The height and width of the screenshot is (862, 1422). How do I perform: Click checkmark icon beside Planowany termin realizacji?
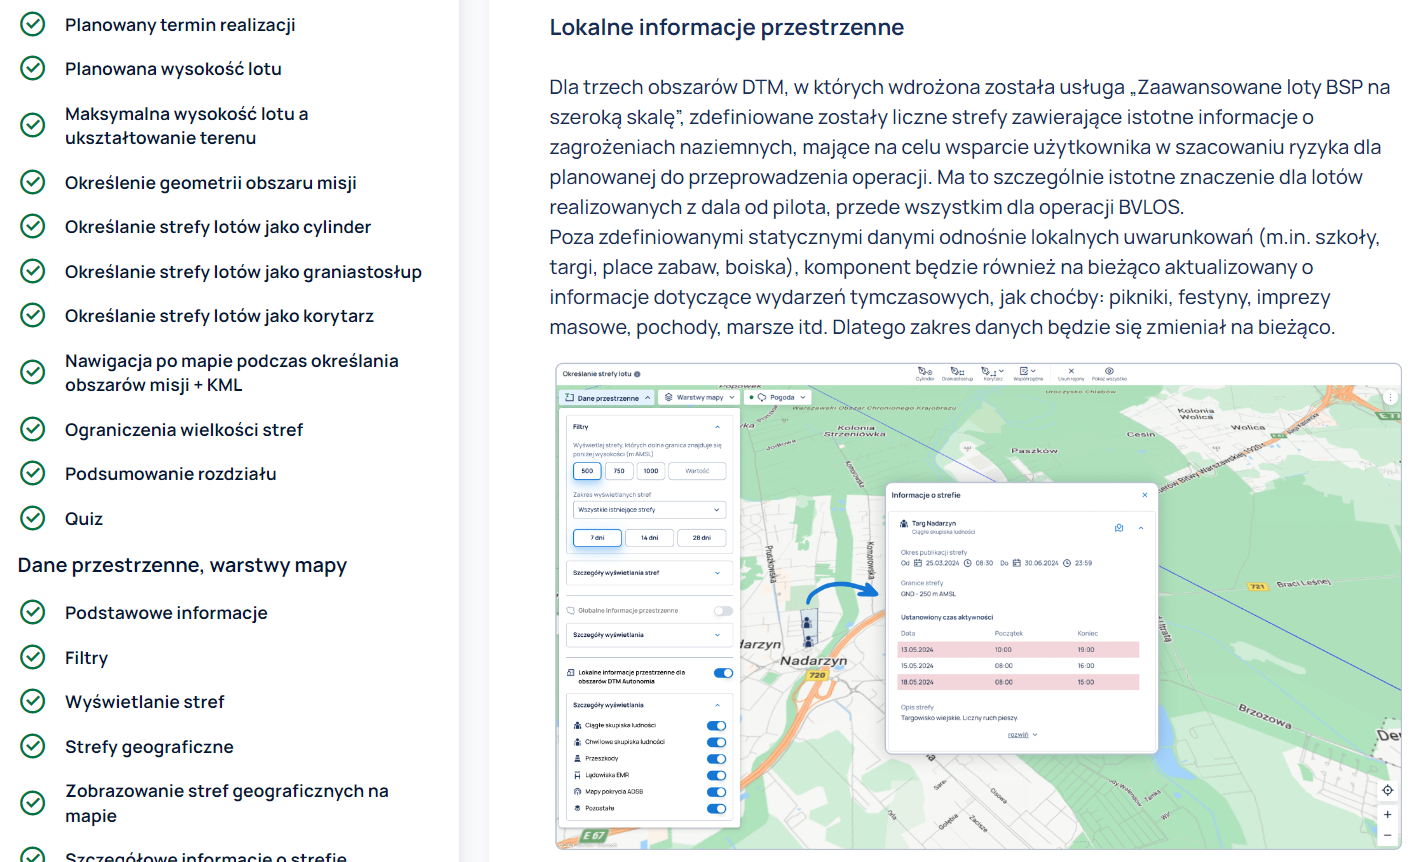pos(33,24)
